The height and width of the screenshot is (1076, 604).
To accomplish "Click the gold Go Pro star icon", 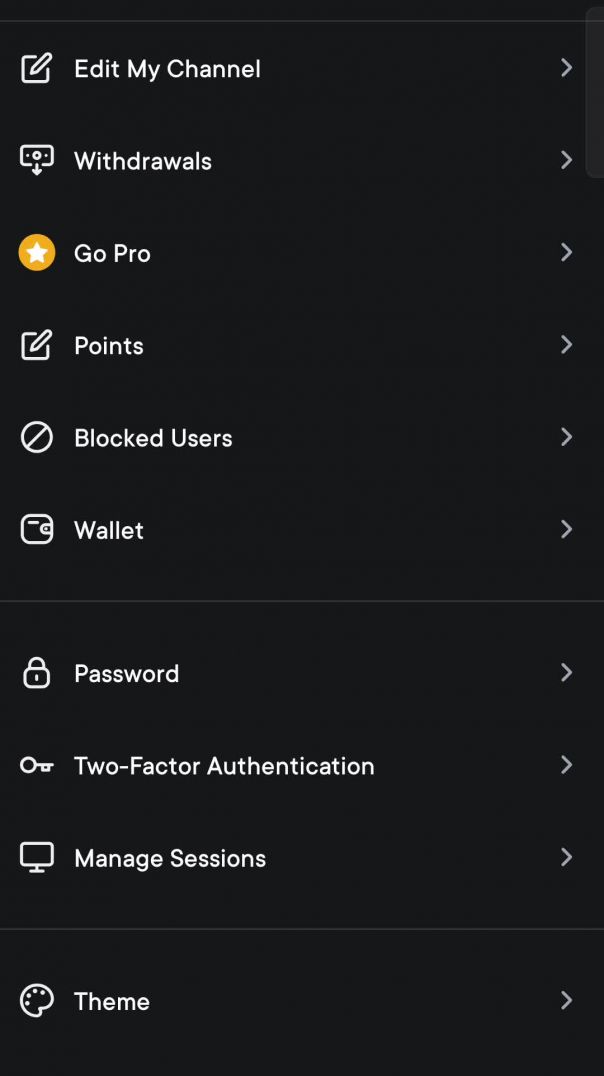I will pos(37,253).
